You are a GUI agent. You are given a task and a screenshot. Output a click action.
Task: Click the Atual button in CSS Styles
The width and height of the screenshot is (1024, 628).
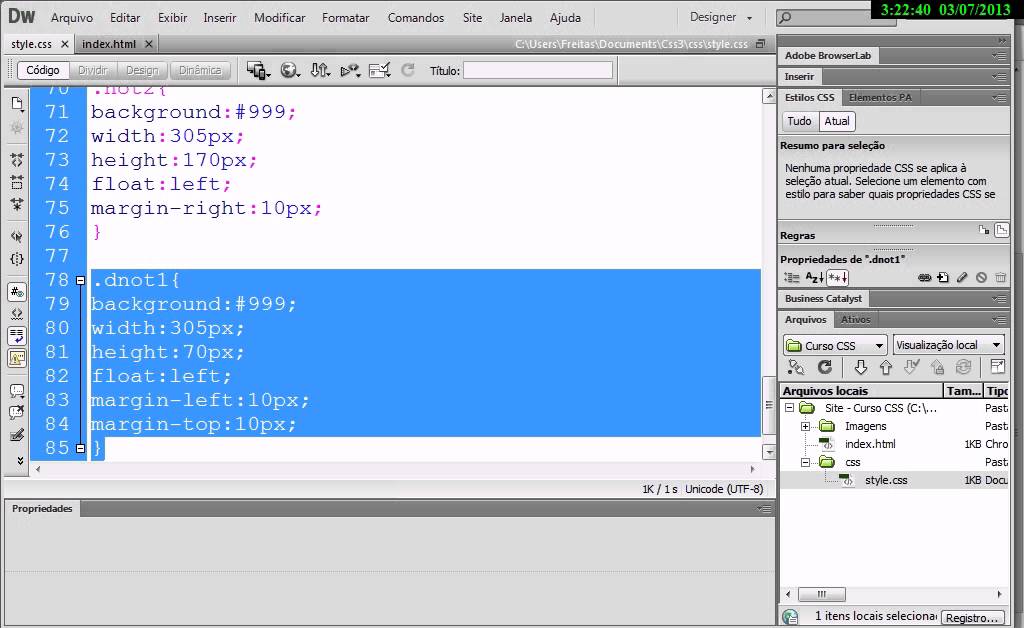tap(837, 121)
